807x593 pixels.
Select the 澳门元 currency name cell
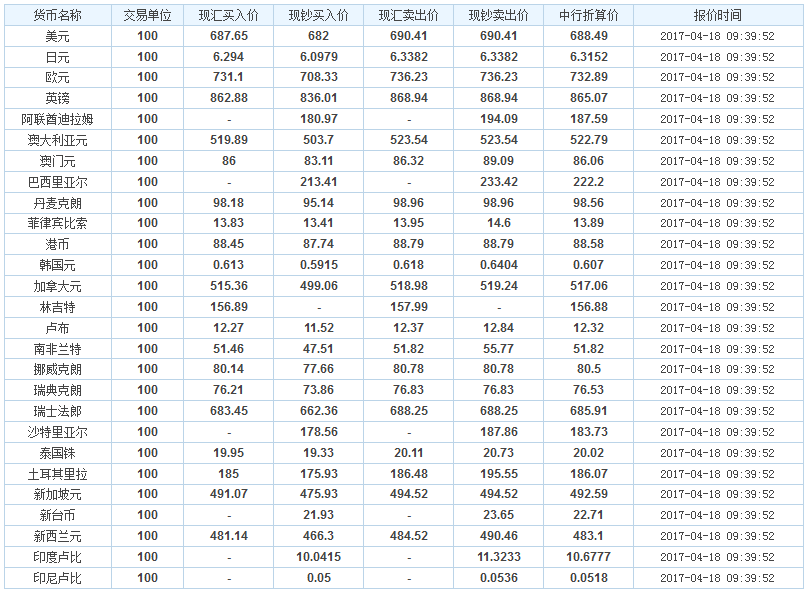(58, 161)
